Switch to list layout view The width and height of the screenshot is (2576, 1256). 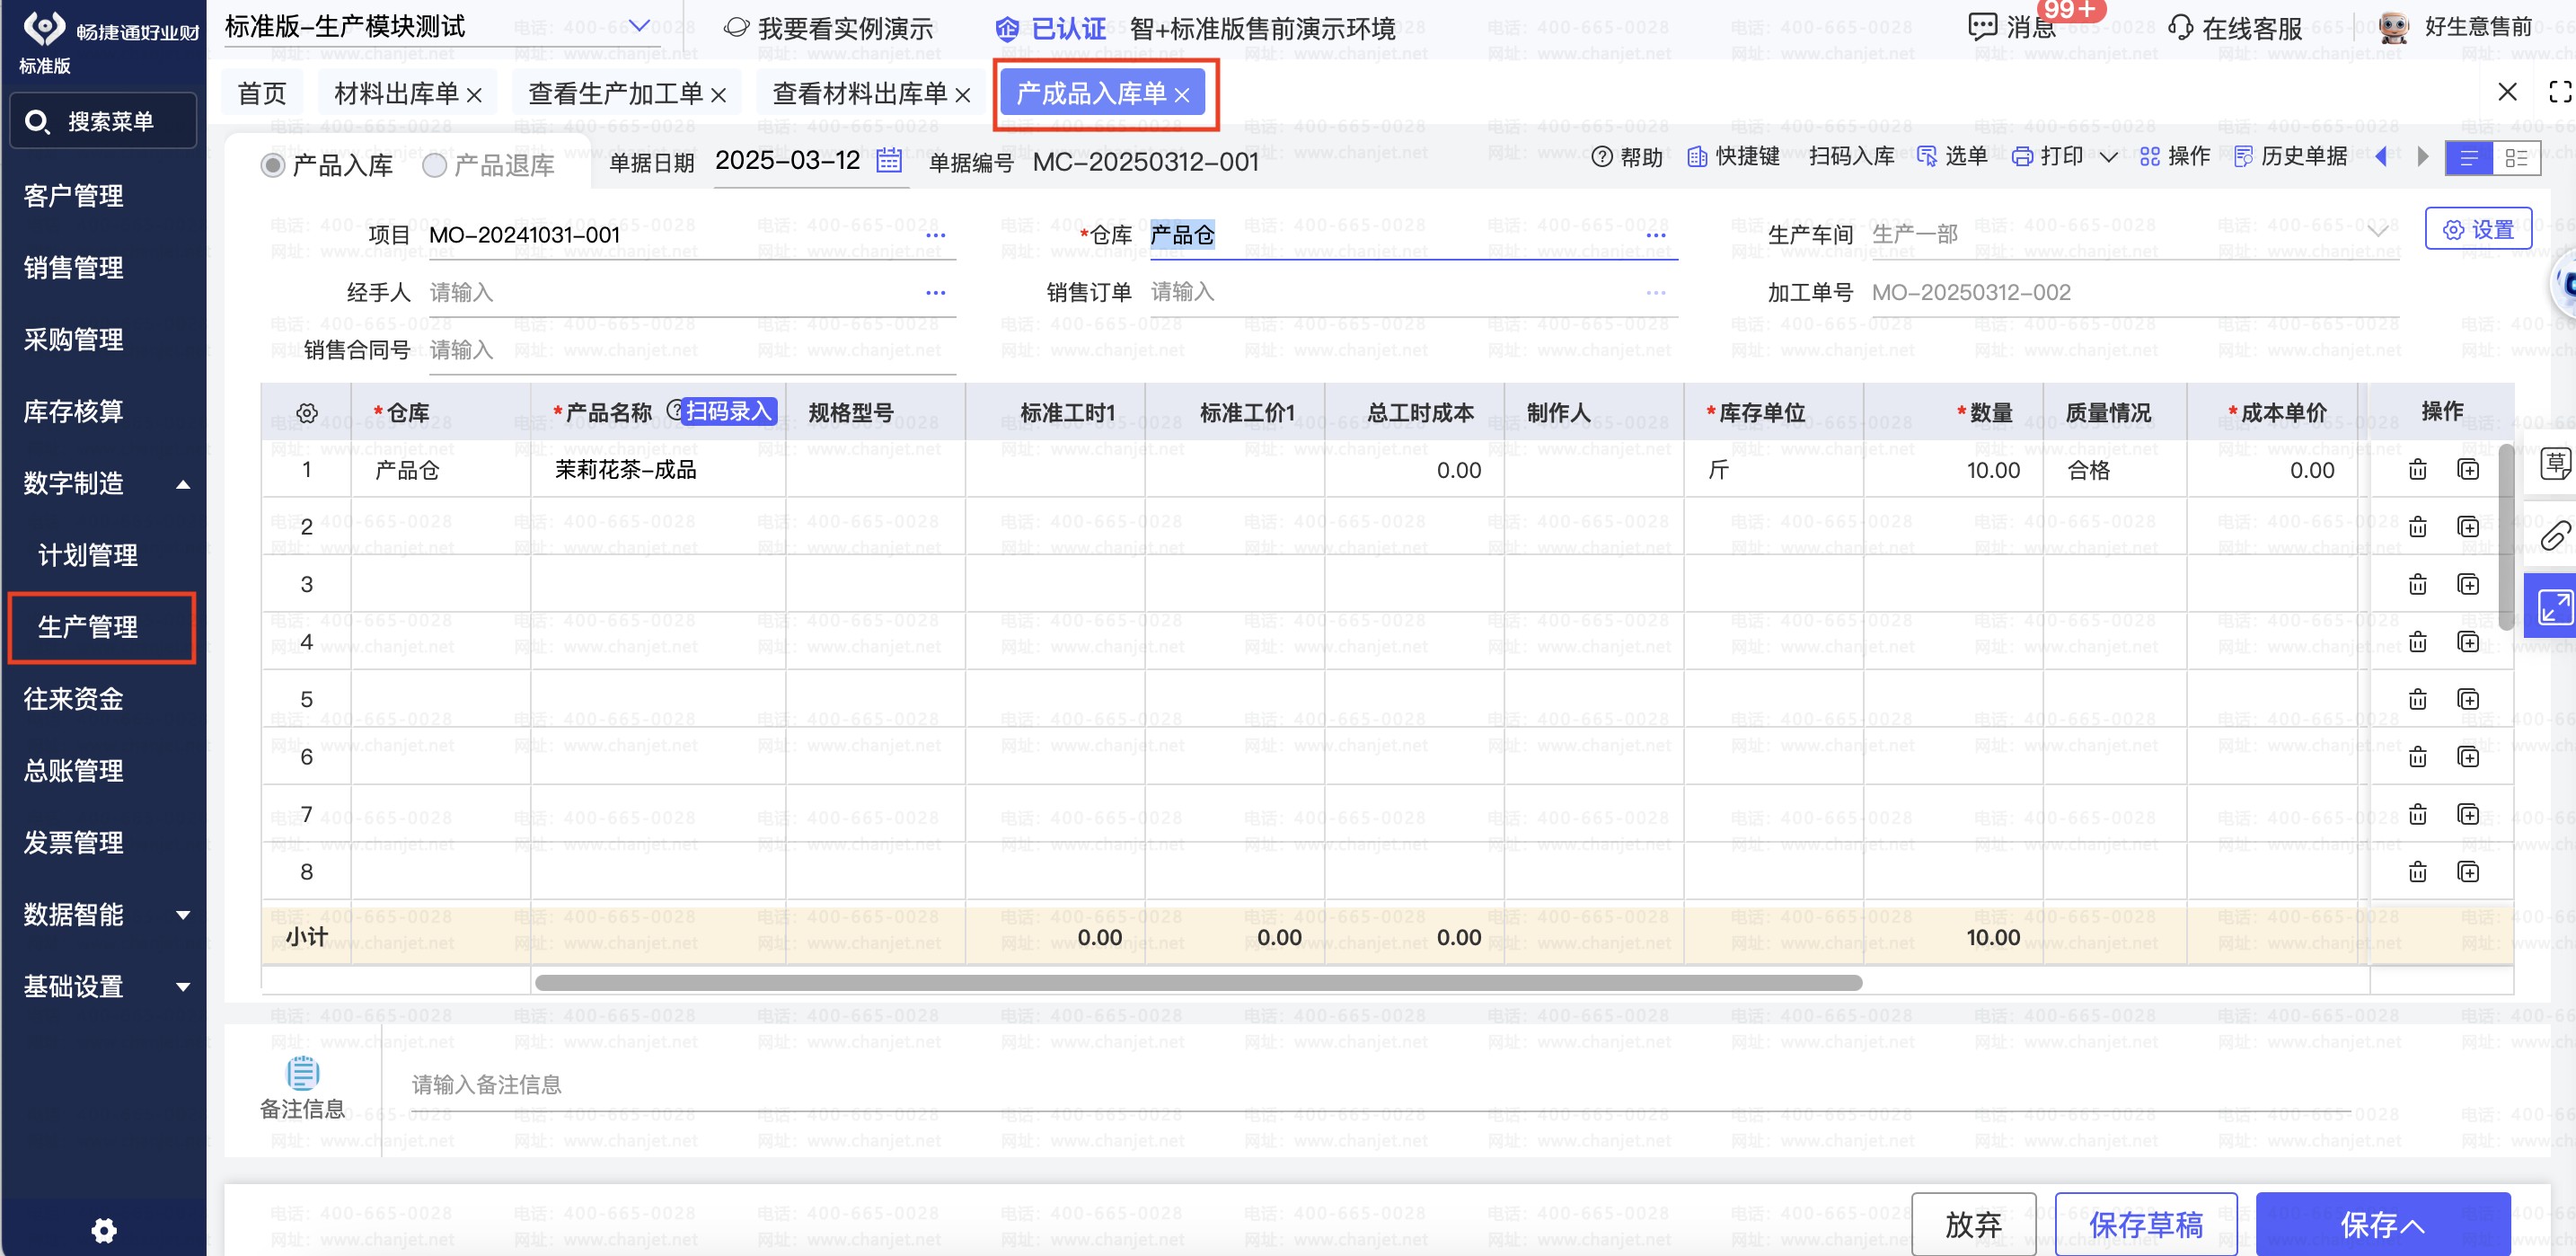pyautogui.click(x=2468, y=158)
